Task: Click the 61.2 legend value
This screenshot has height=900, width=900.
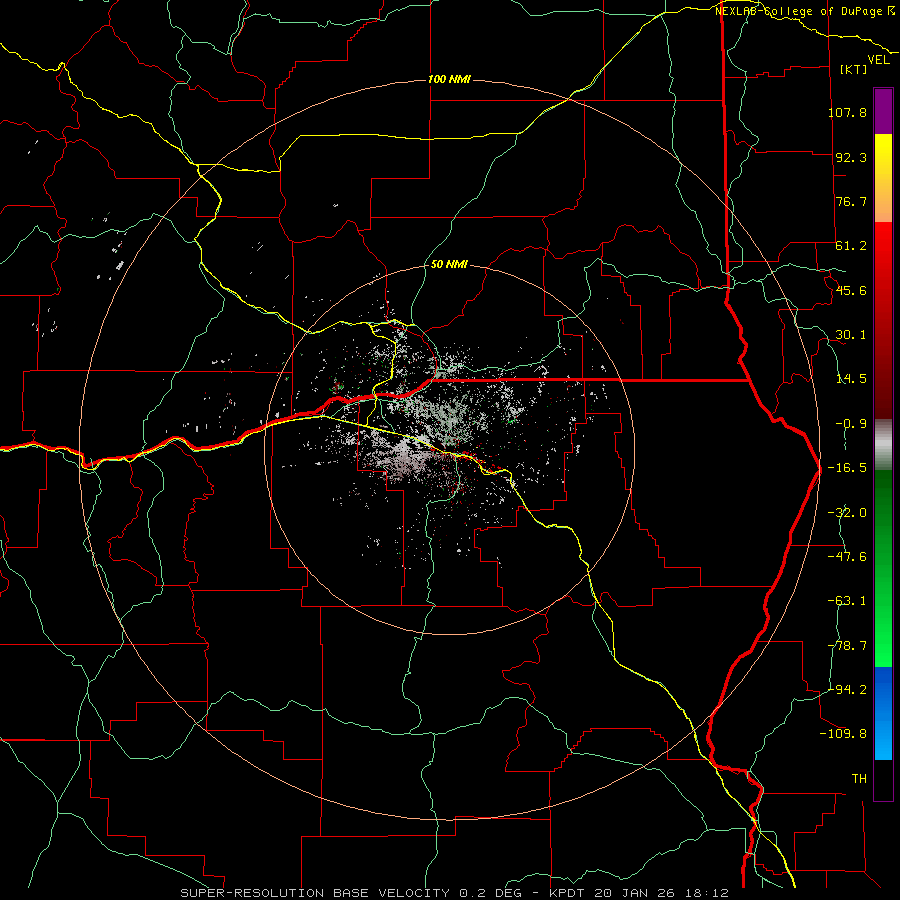Action: [x=851, y=246]
